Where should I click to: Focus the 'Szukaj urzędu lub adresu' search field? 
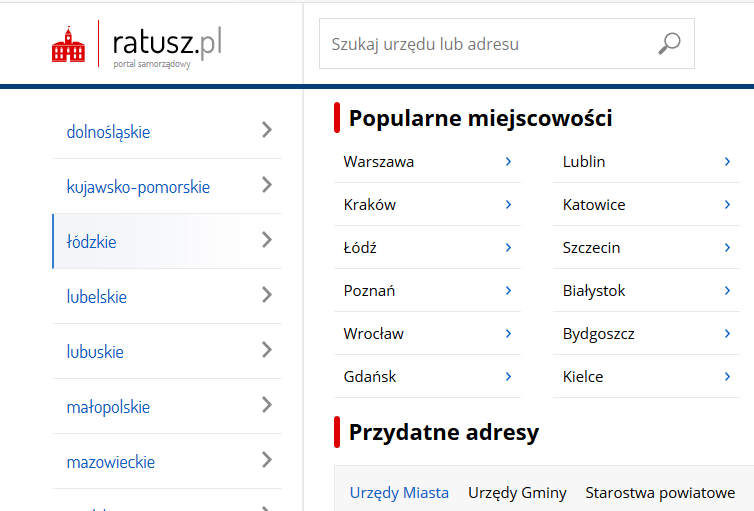point(506,44)
